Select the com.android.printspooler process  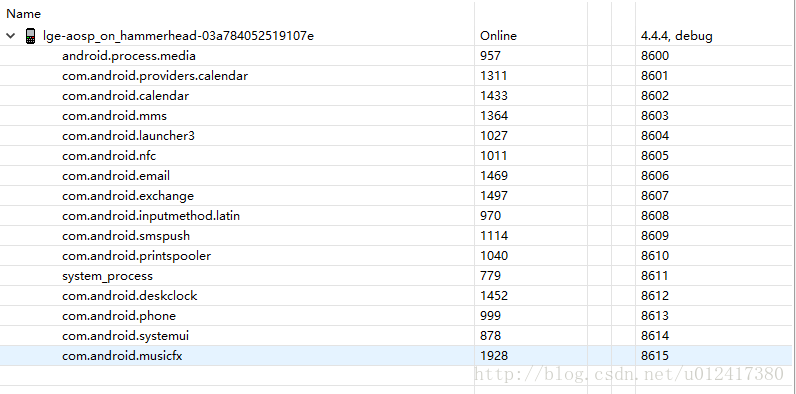click(x=137, y=256)
